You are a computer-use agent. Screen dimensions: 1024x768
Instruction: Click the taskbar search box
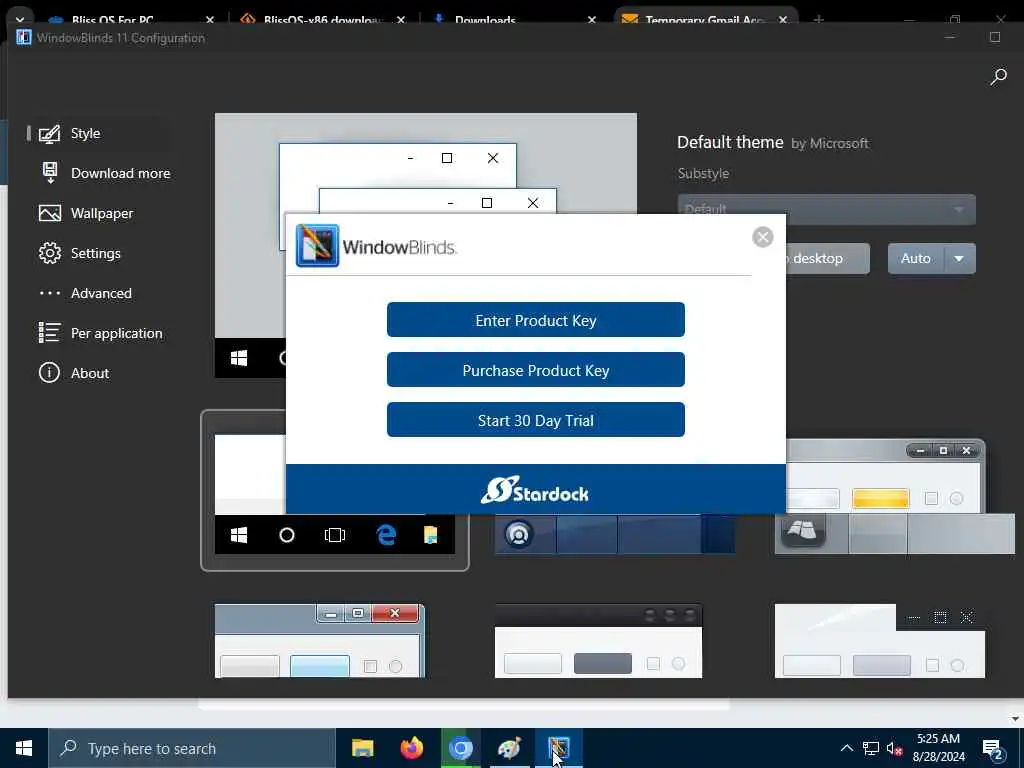pos(192,748)
